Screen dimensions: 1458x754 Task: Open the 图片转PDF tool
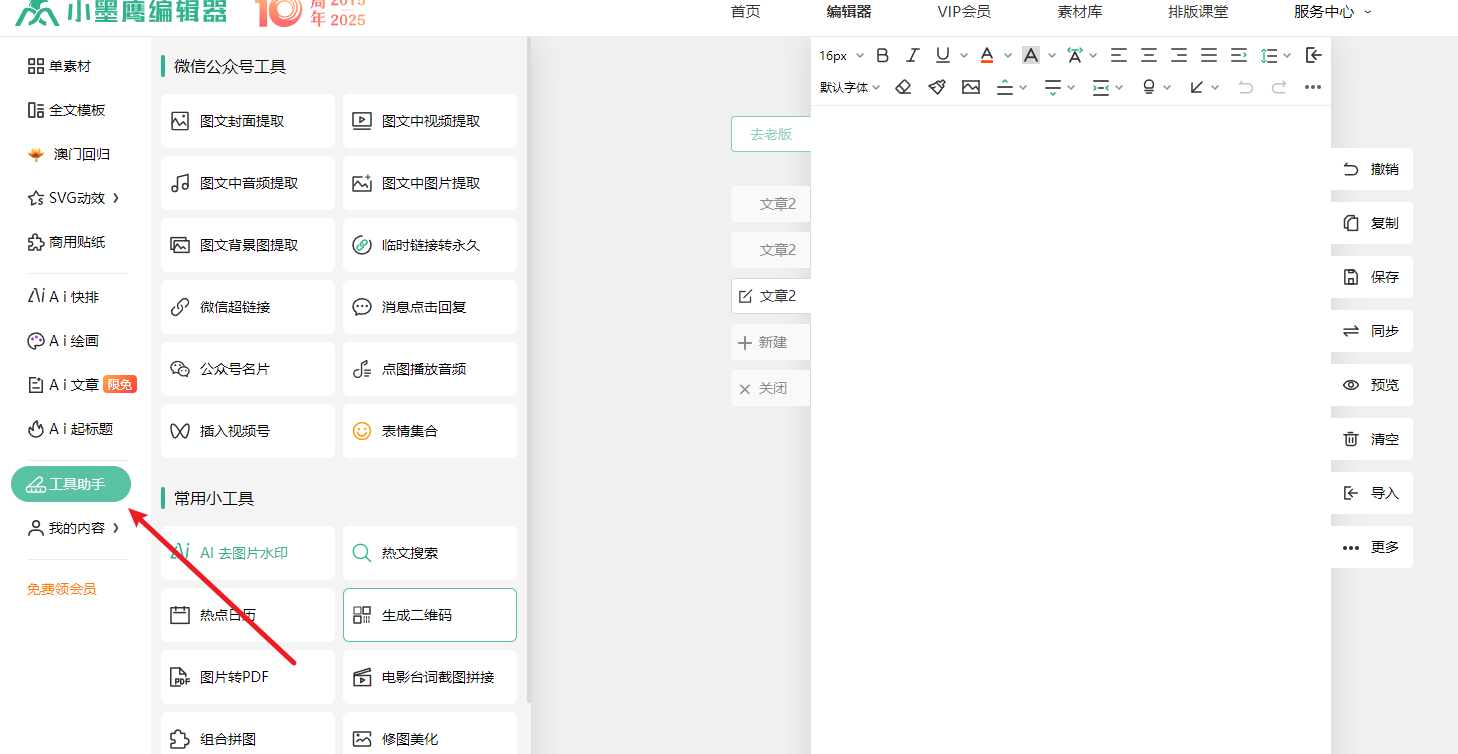[247, 677]
